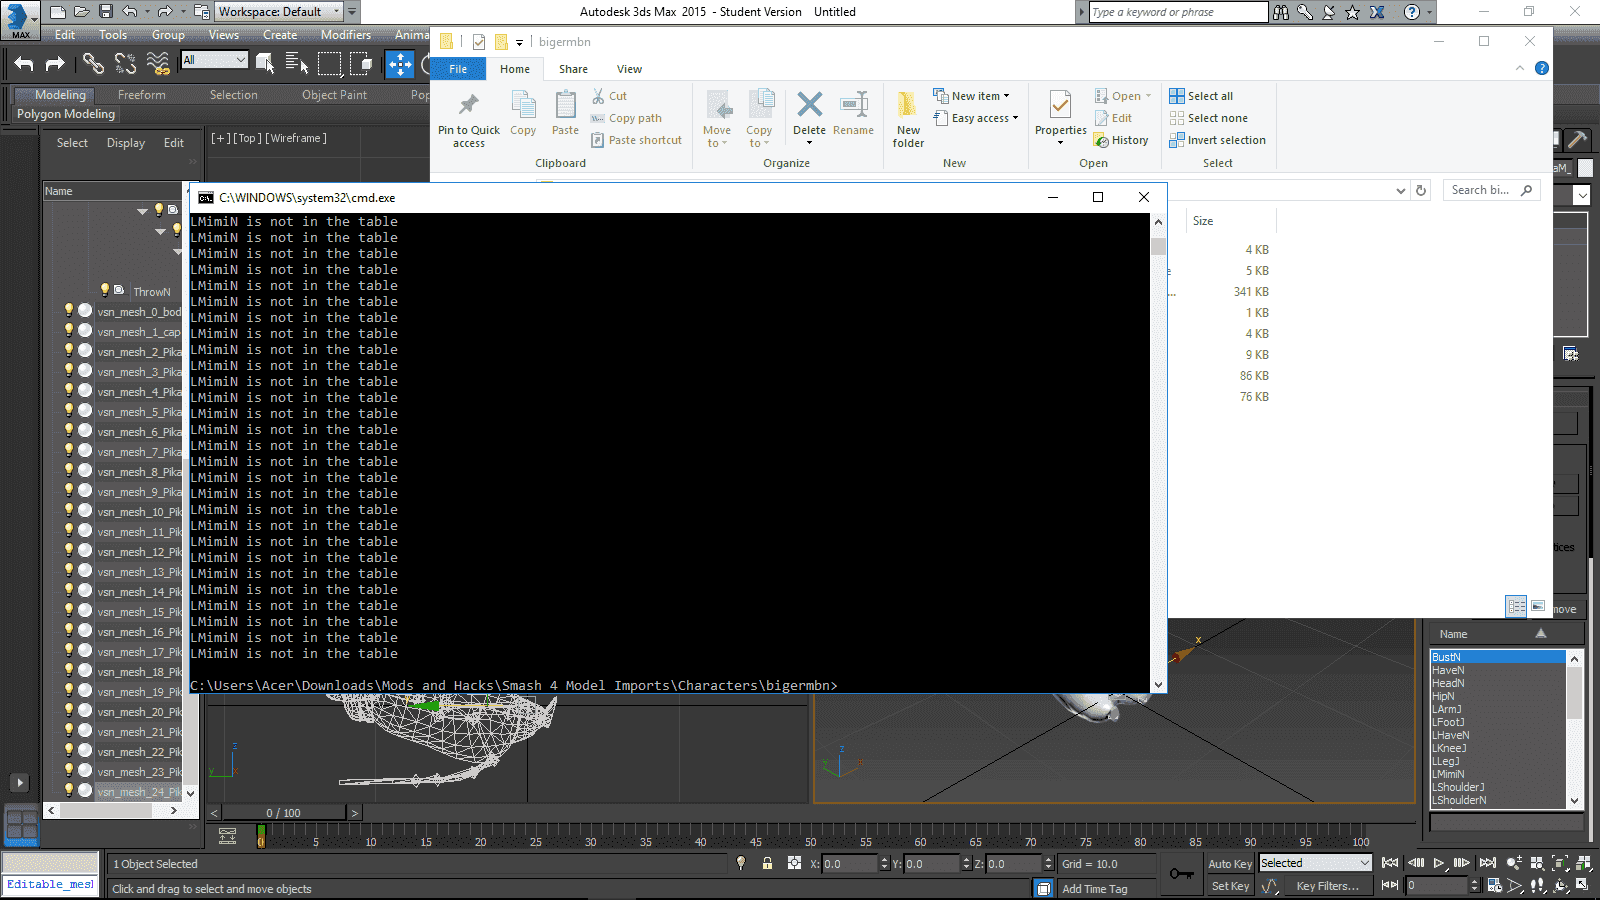Create a New folder in Explorer
Image resolution: width=1600 pixels, height=900 pixels.
click(x=908, y=120)
